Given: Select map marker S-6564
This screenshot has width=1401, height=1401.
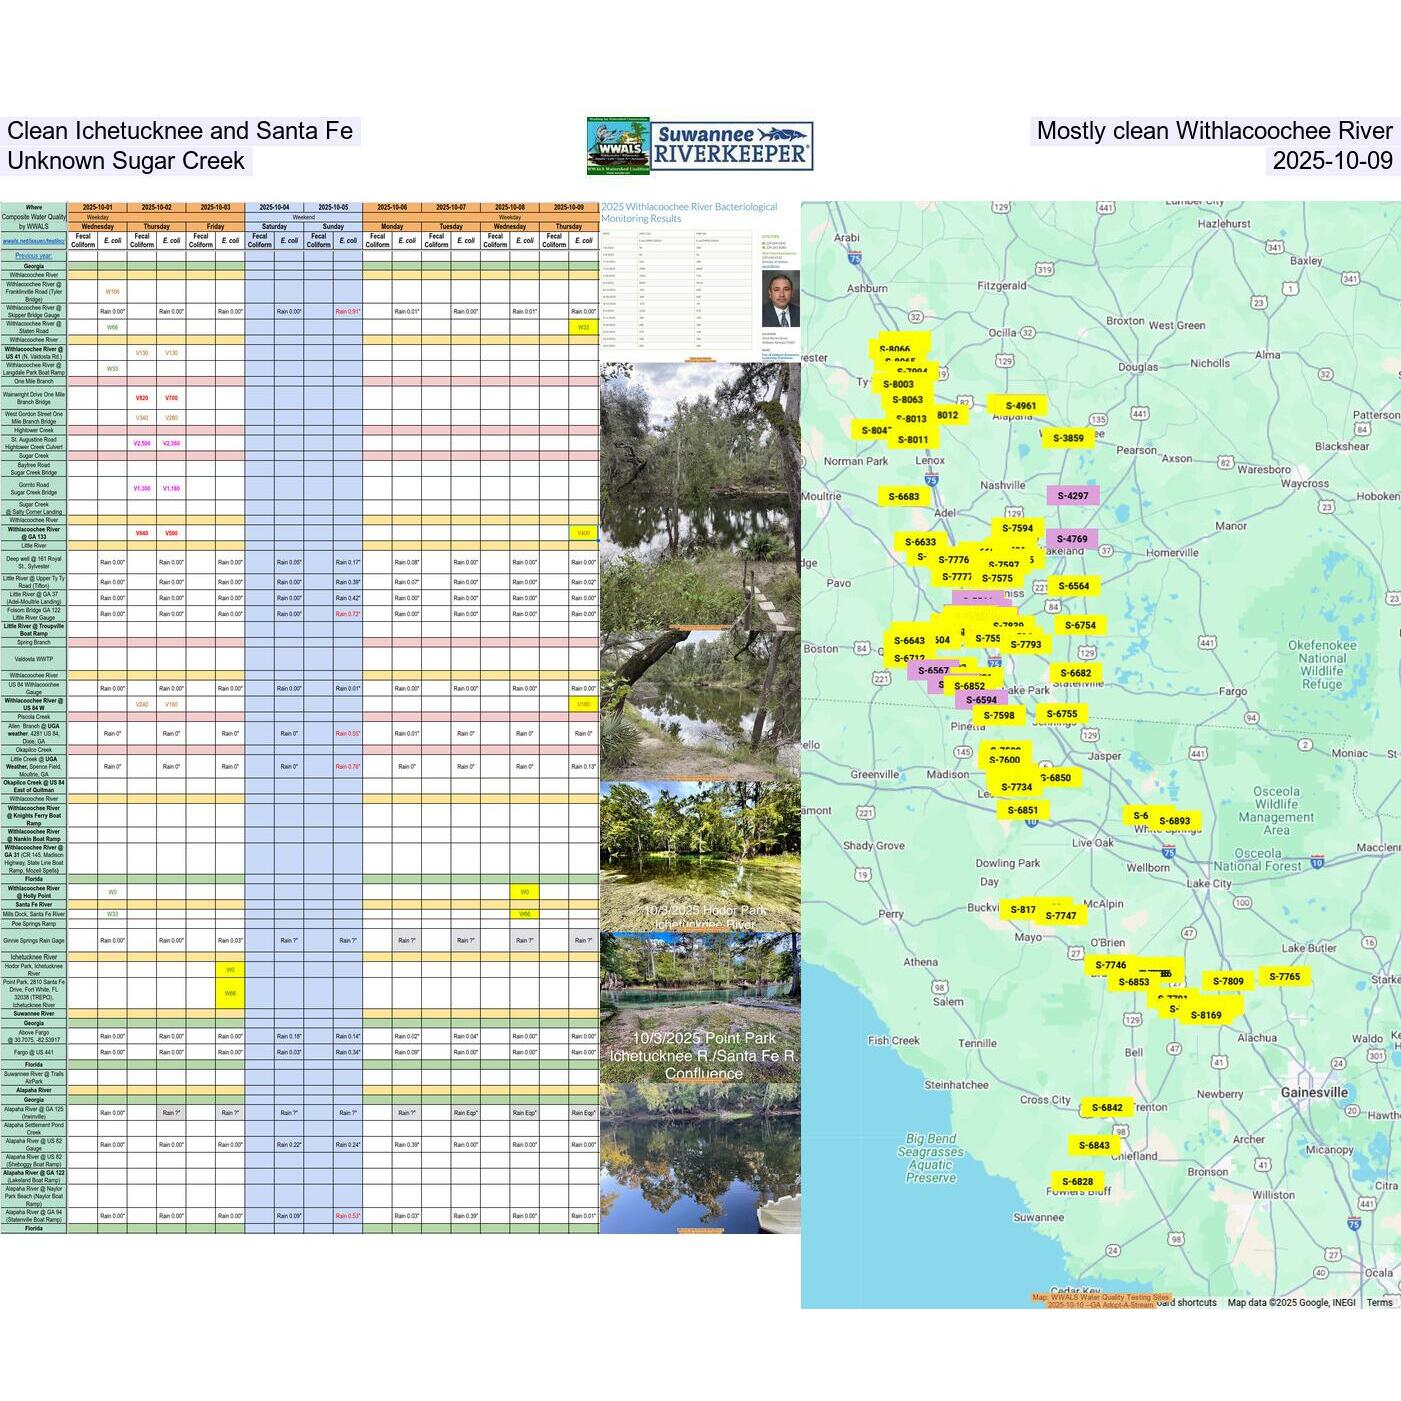Looking at the screenshot, I should [1073, 586].
